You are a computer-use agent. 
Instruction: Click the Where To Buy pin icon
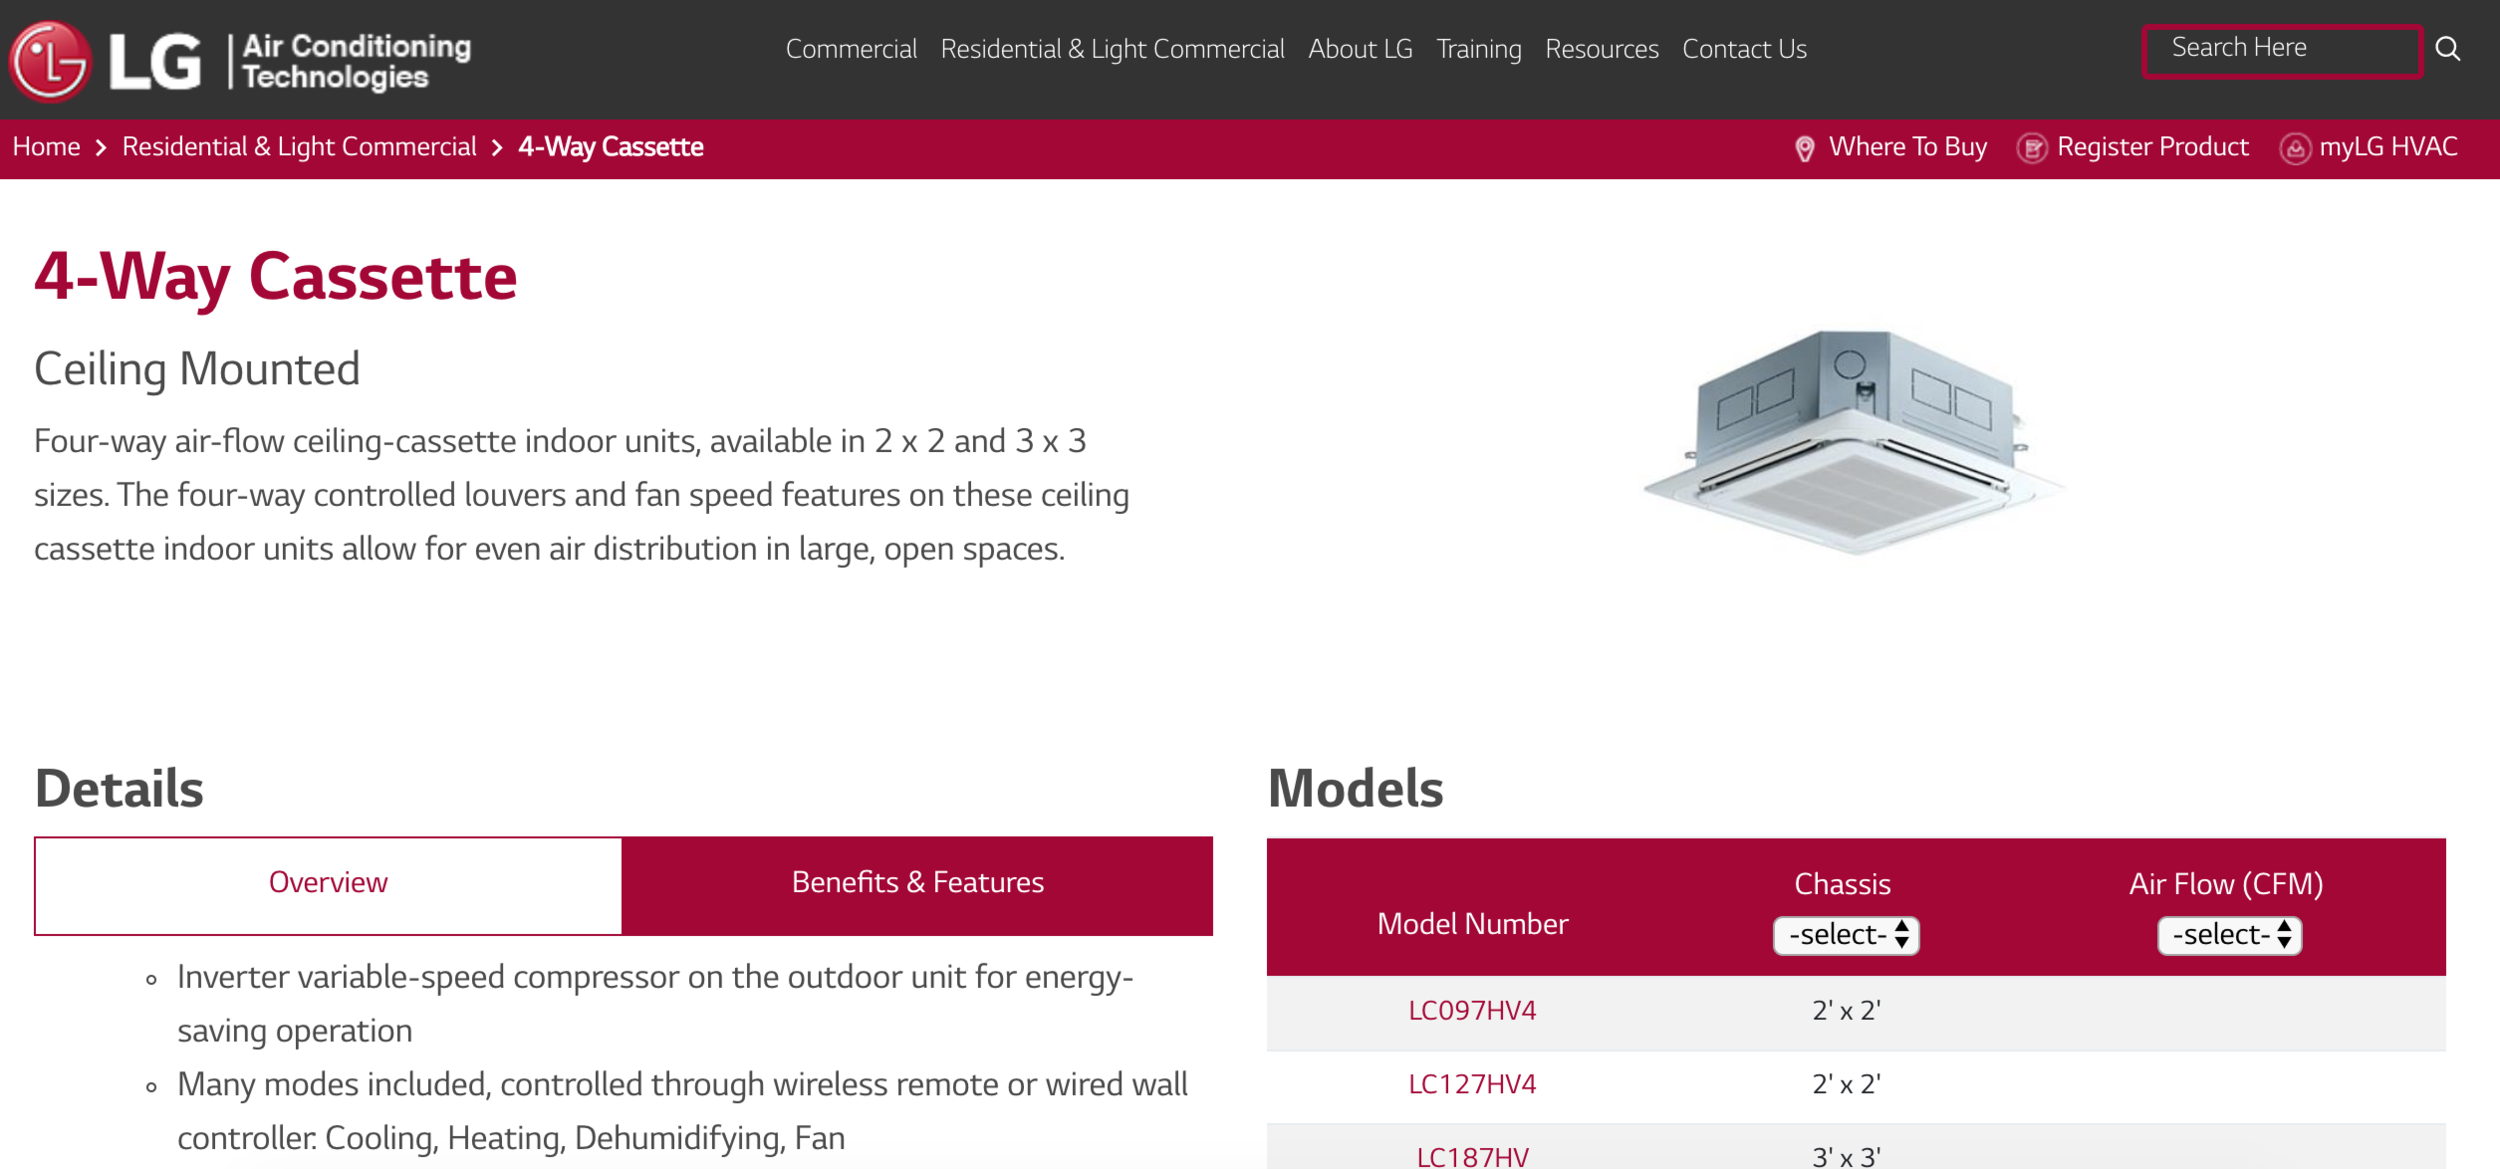(x=1804, y=148)
